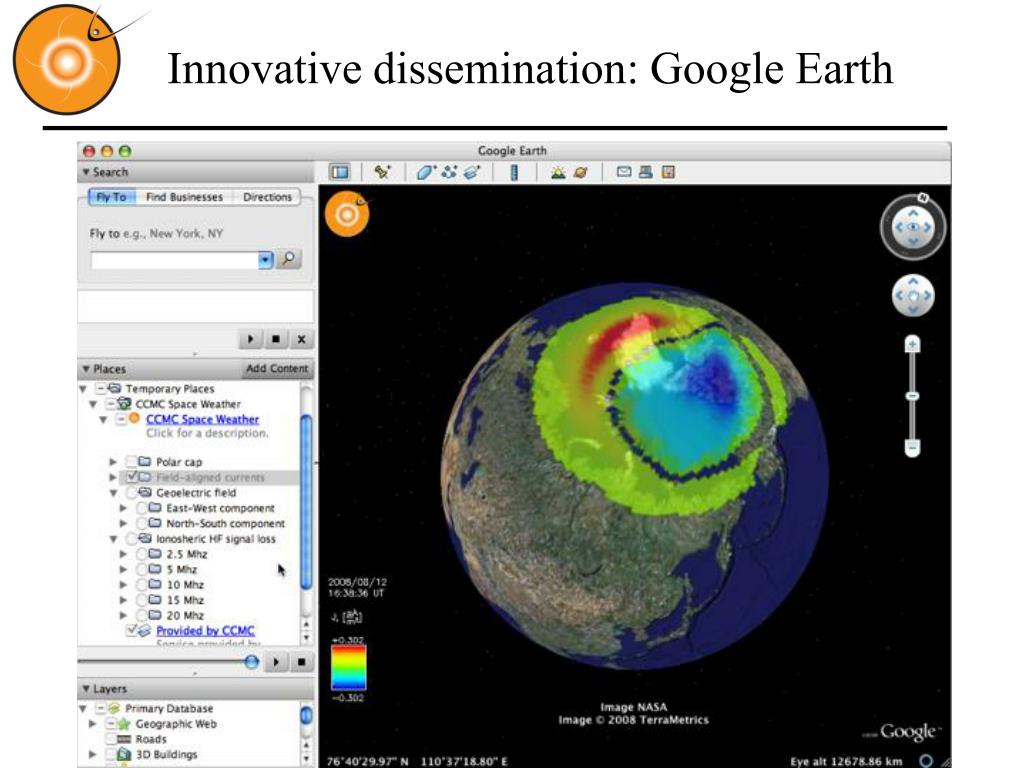
Task: Expand the 15 Mhz tree item
Action: pyautogui.click(x=123, y=600)
